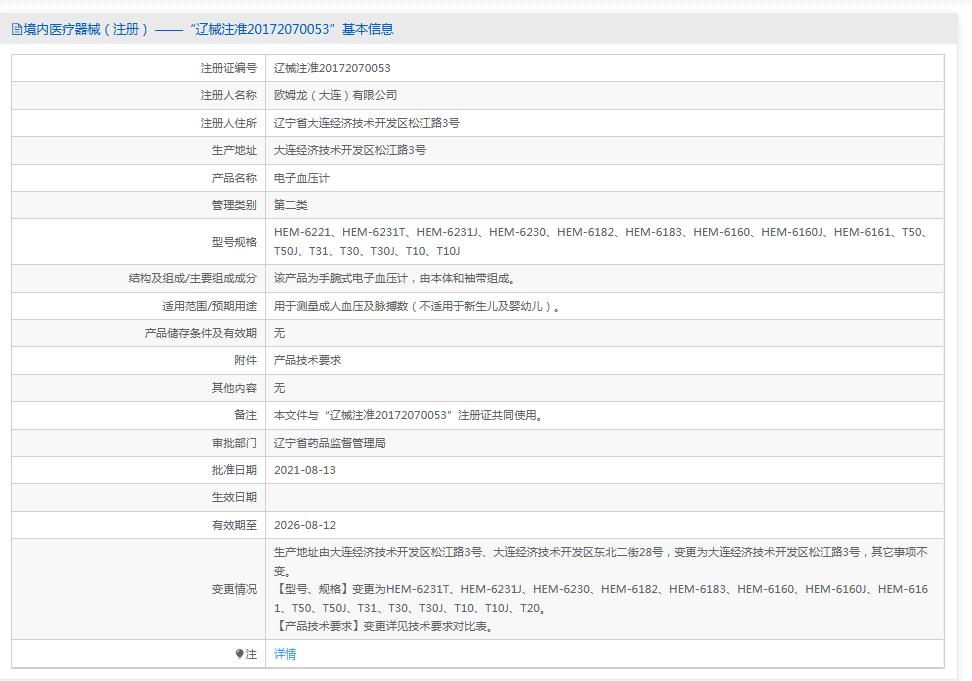Open the 详情 details link

point(286,653)
